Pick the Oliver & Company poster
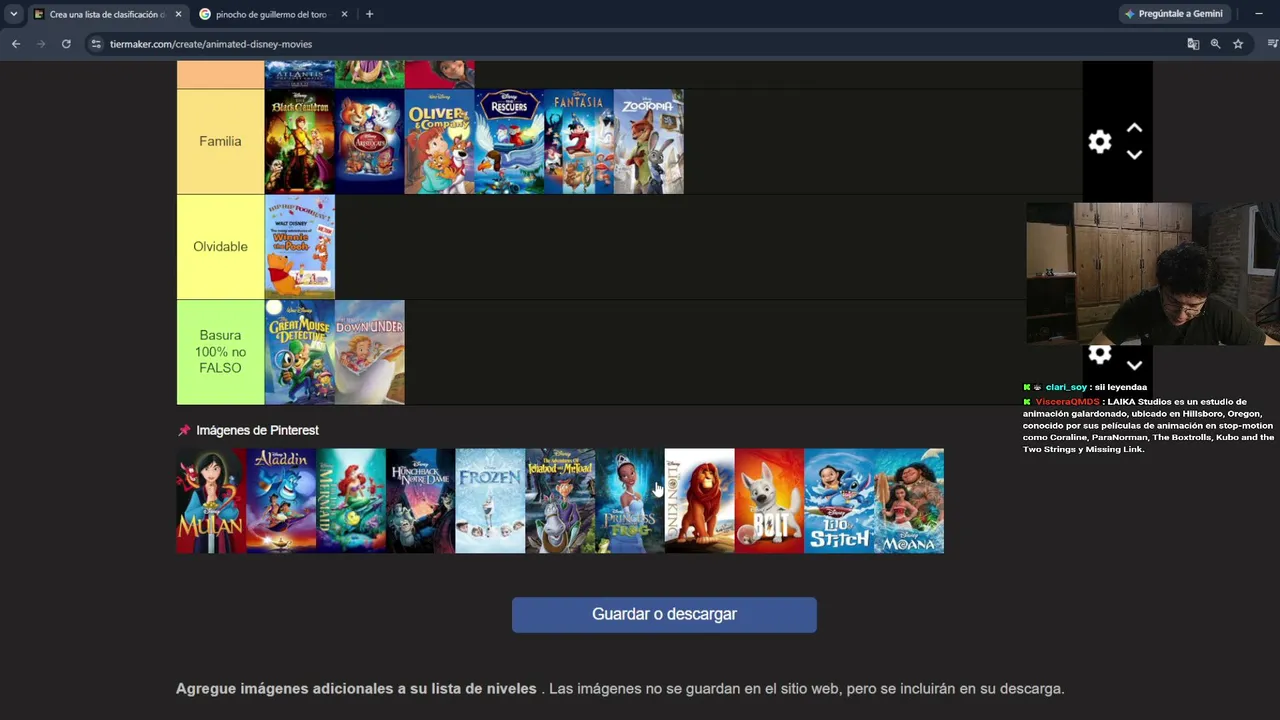 click(440, 141)
